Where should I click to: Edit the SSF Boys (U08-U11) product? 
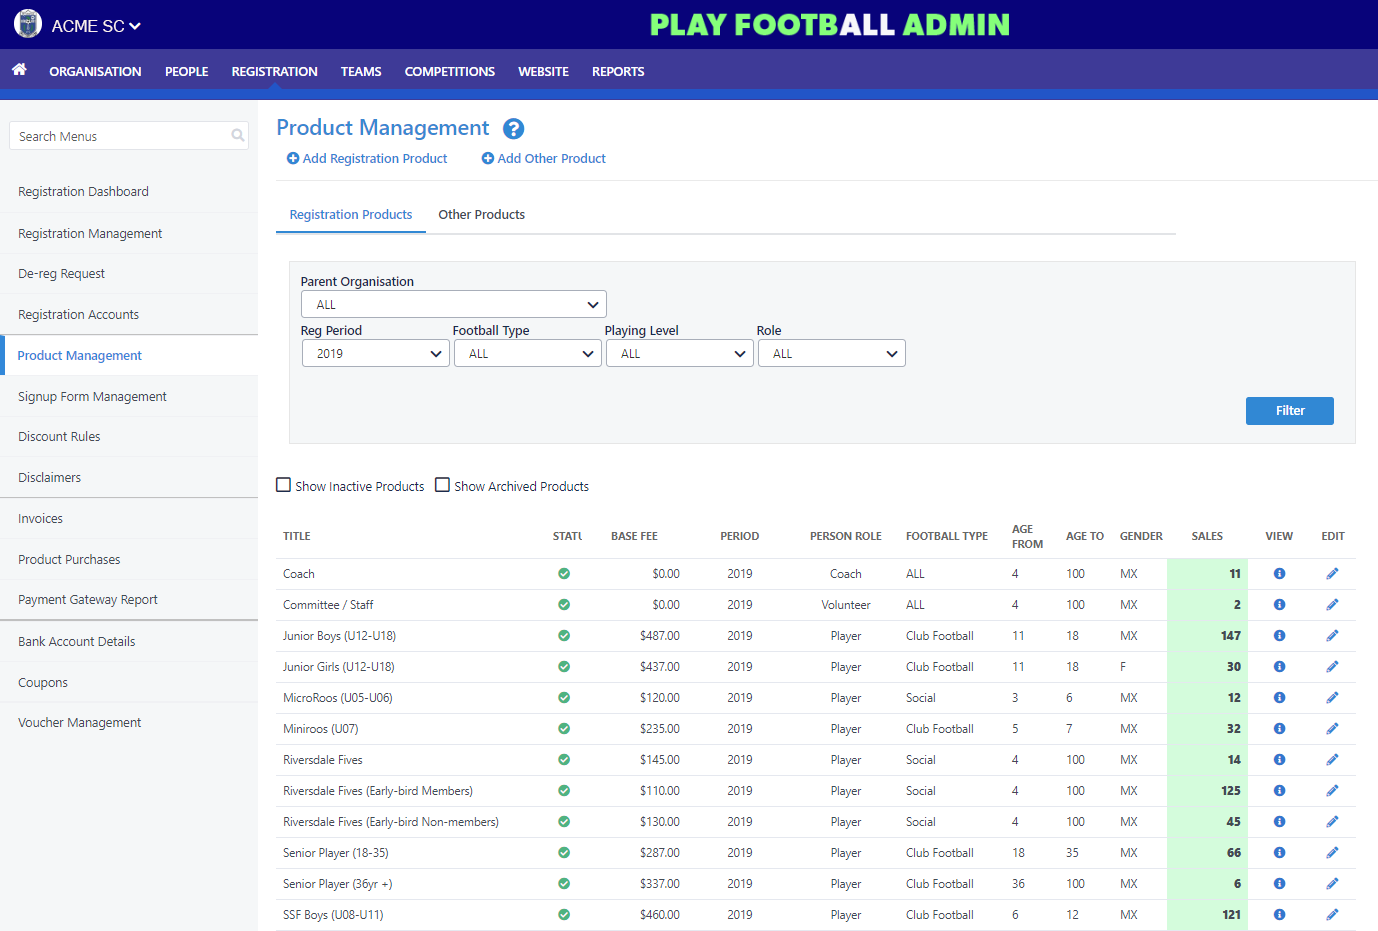coord(1332,914)
